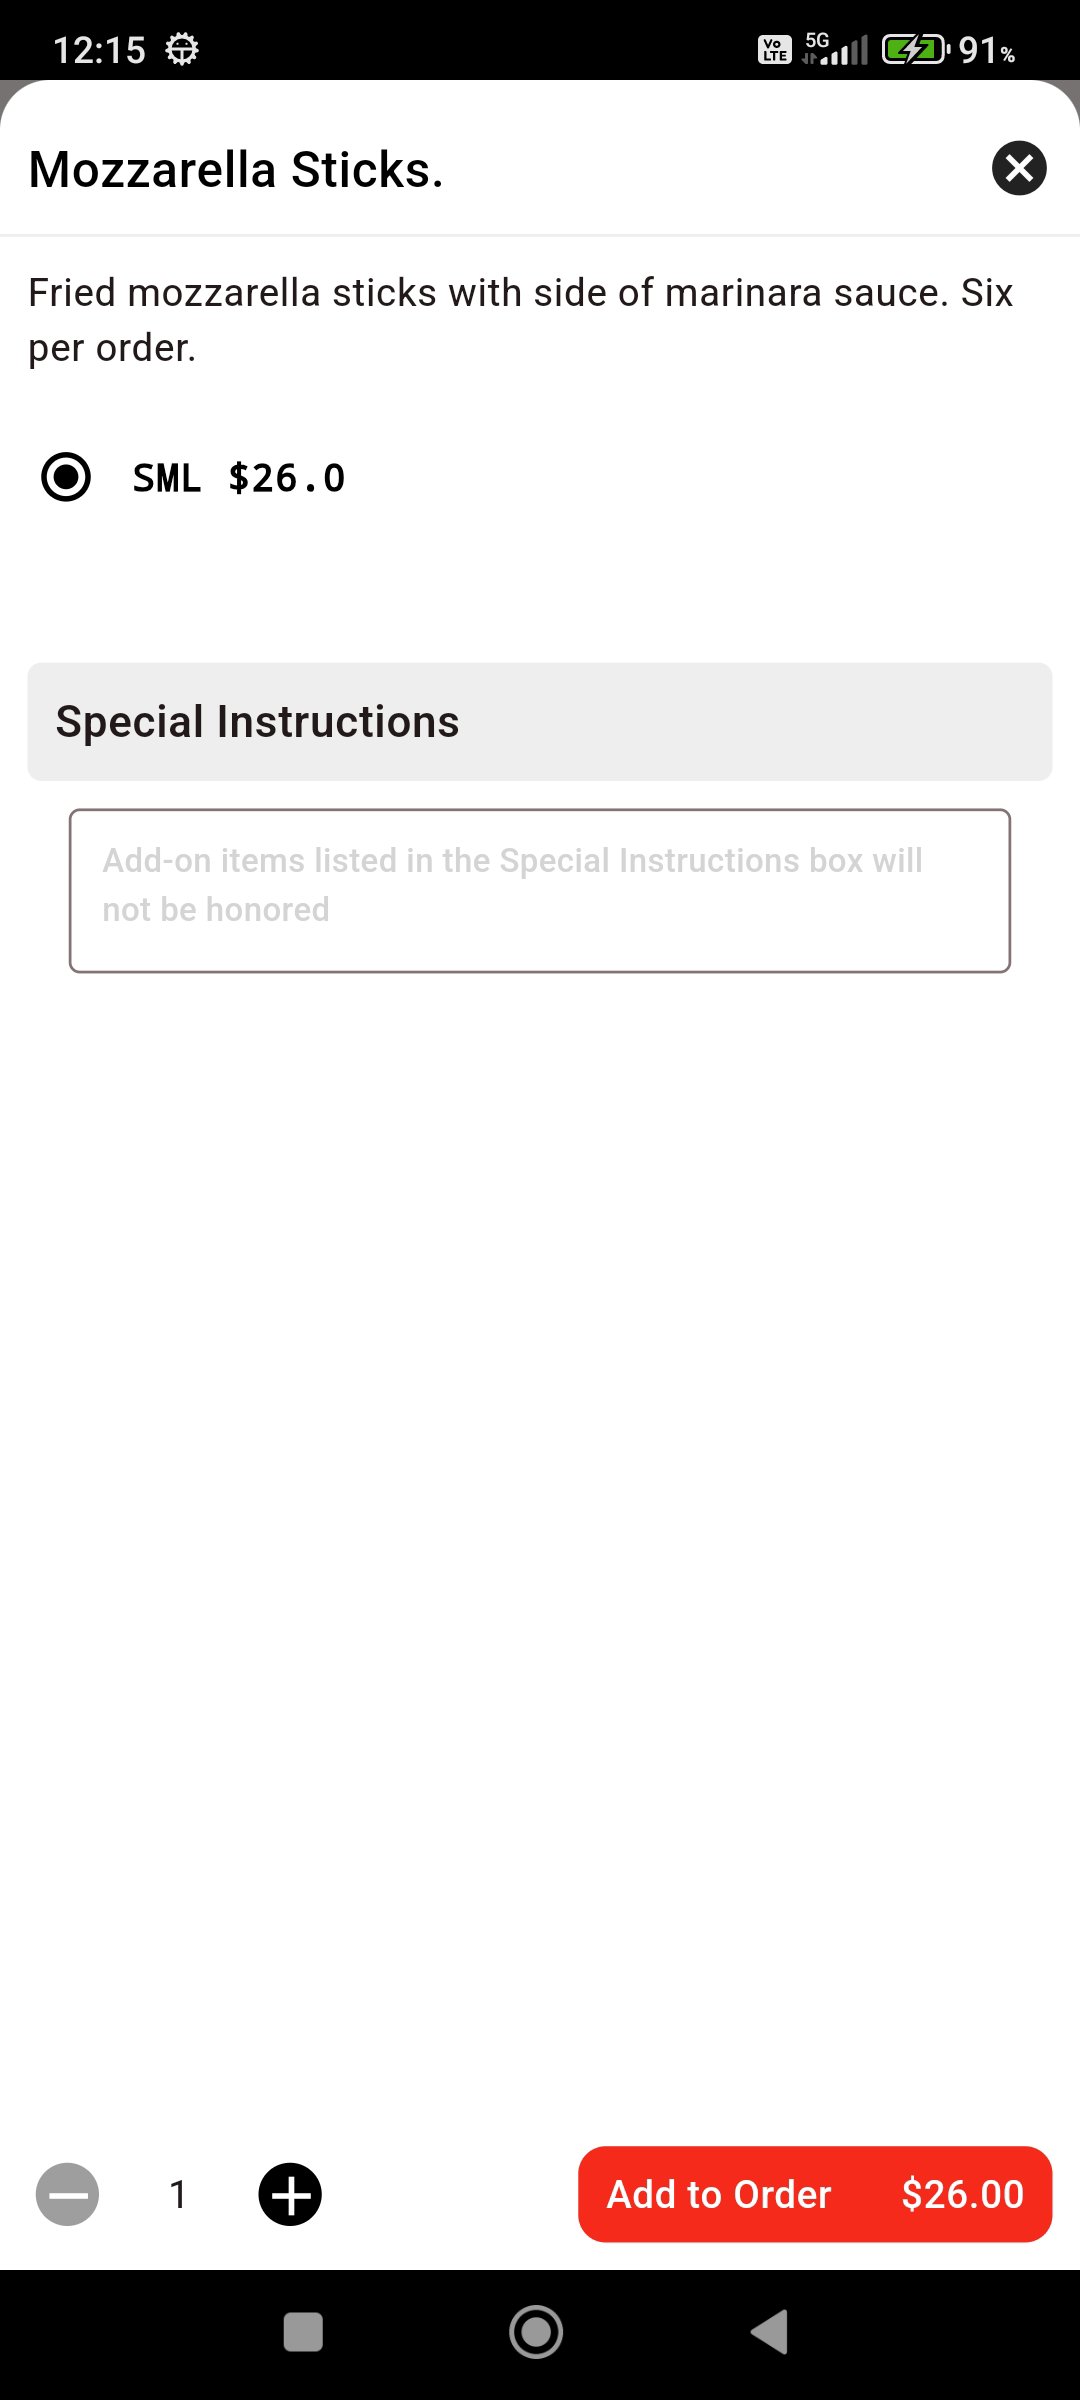Decrease quantity with the minus icon
Image resolution: width=1080 pixels, height=2400 pixels.
click(x=67, y=2194)
